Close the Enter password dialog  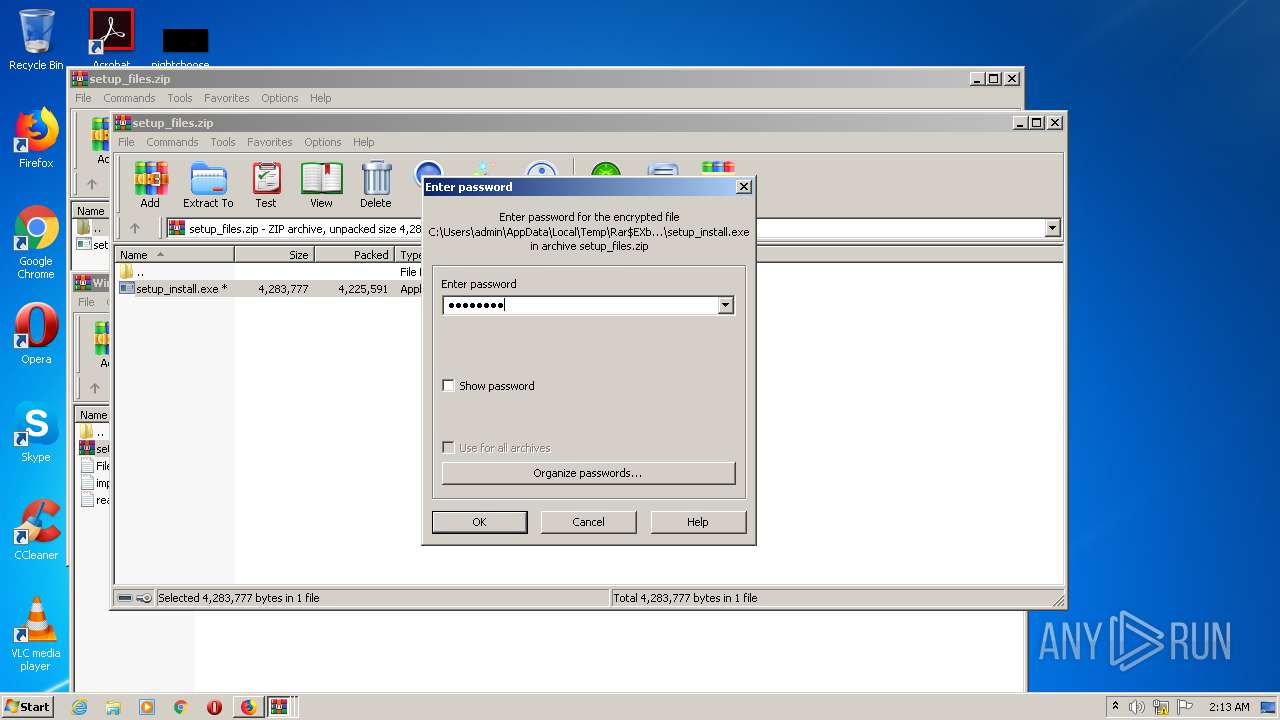pos(743,186)
